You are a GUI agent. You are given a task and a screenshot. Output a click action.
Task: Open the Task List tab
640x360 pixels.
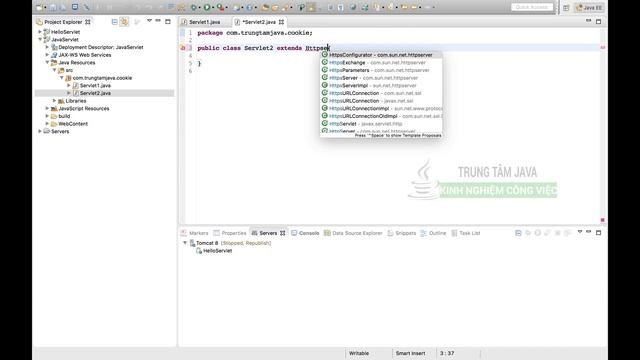[x=466, y=233]
